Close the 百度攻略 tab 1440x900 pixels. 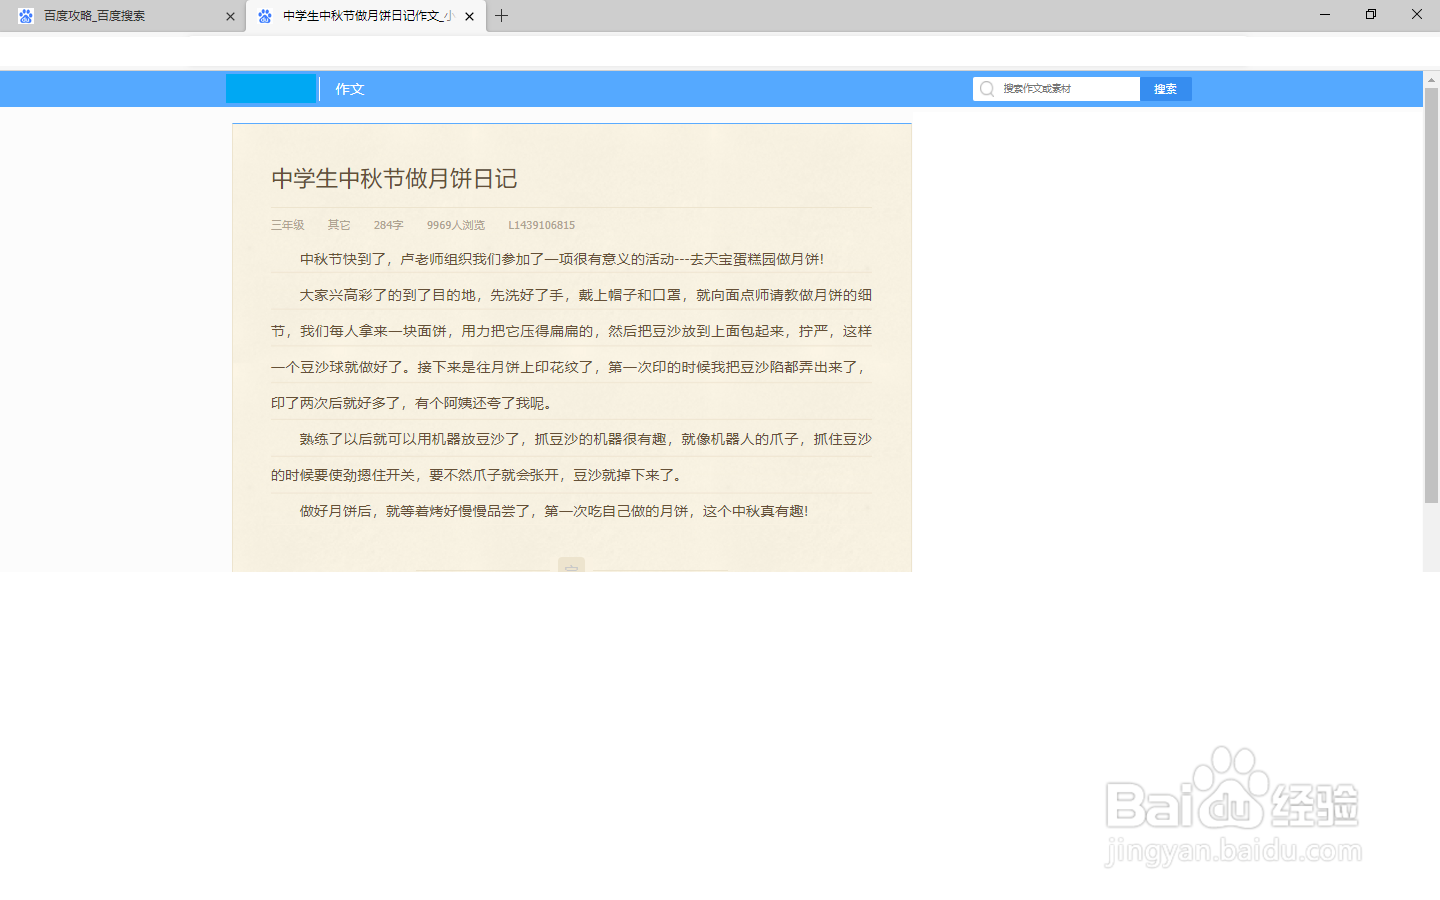[230, 15]
